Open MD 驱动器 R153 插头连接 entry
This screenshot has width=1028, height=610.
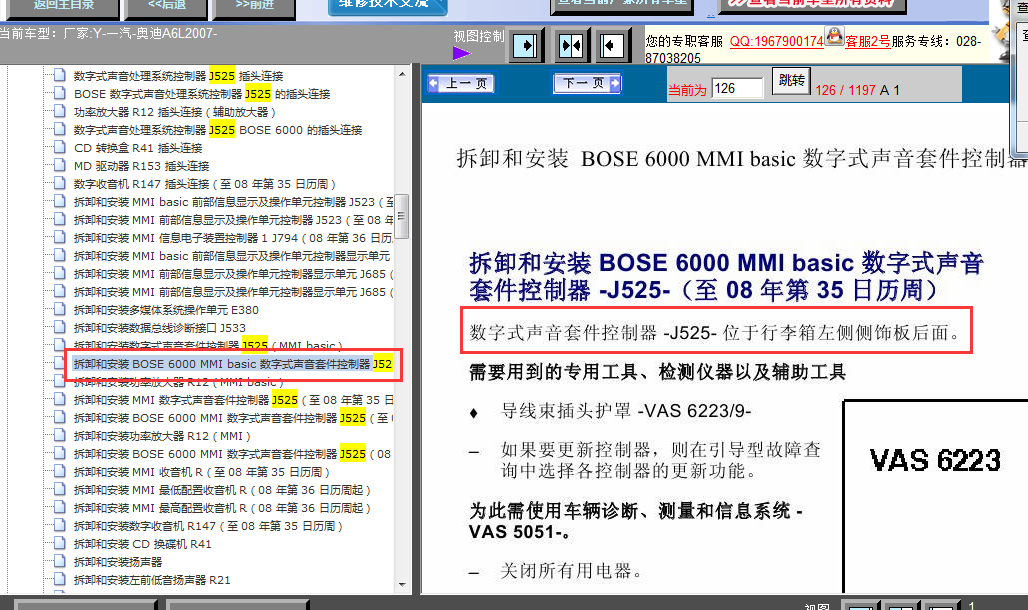click(142, 166)
